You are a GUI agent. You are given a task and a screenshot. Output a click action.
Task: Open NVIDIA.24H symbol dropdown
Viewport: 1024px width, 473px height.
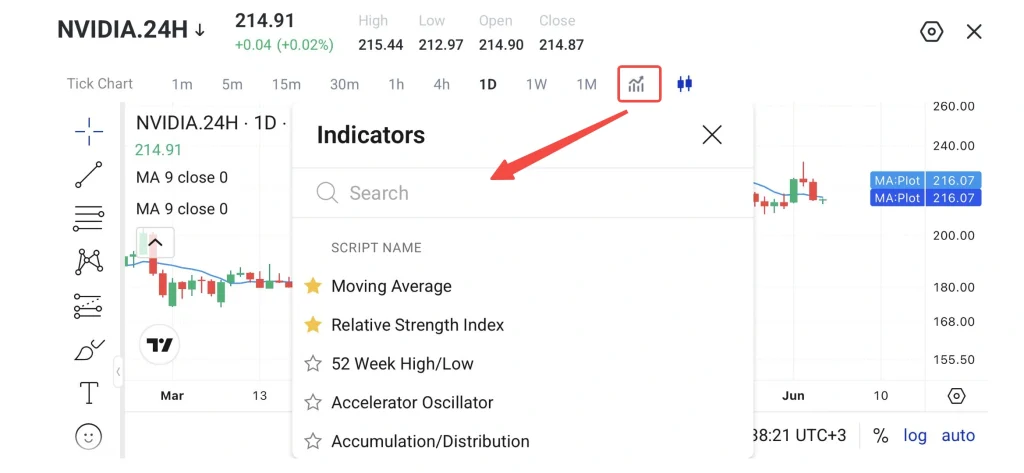point(131,30)
